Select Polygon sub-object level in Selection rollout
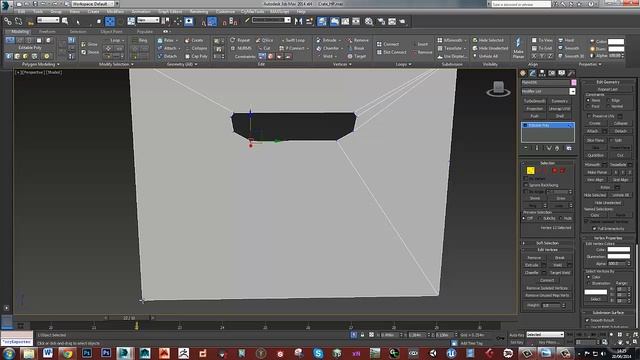The image size is (640, 360). [x=555, y=170]
